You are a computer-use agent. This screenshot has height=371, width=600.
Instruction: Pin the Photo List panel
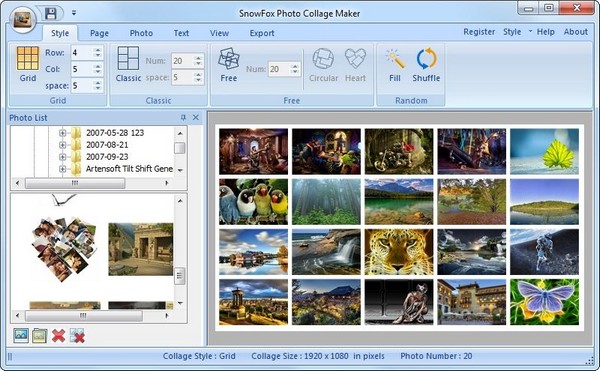(183, 117)
